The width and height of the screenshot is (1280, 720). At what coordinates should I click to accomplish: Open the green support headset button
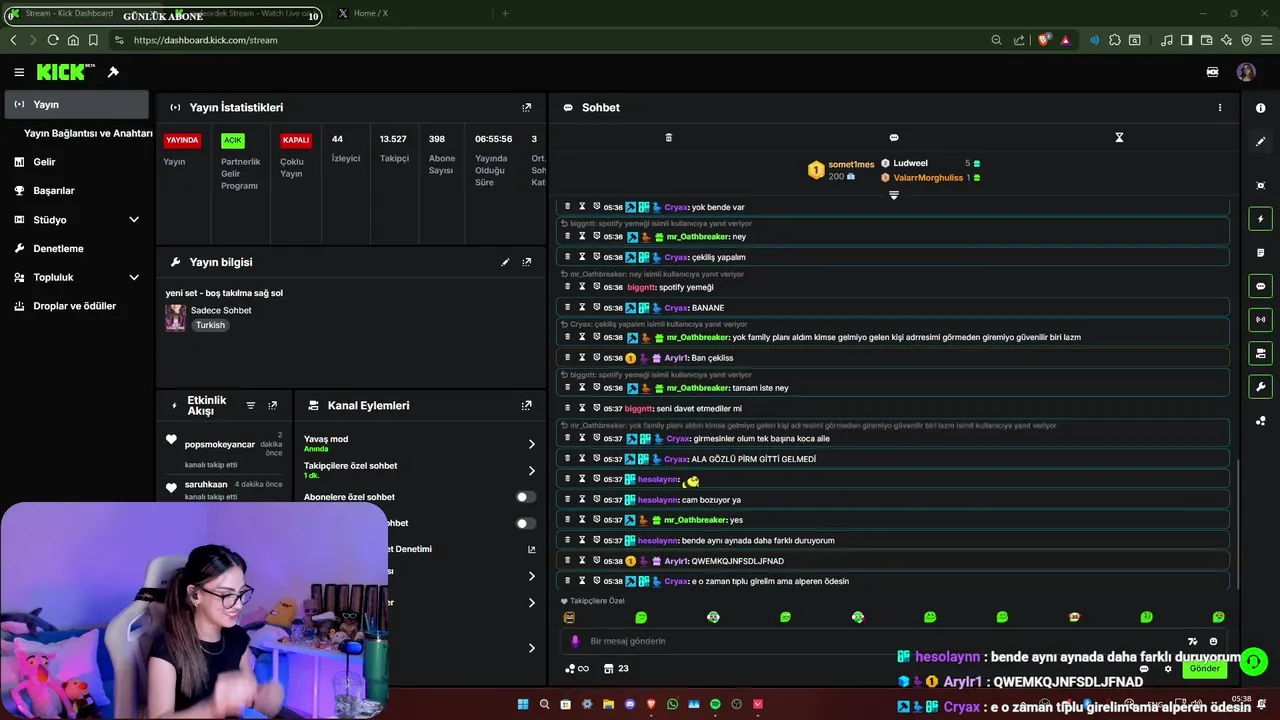(1254, 661)
